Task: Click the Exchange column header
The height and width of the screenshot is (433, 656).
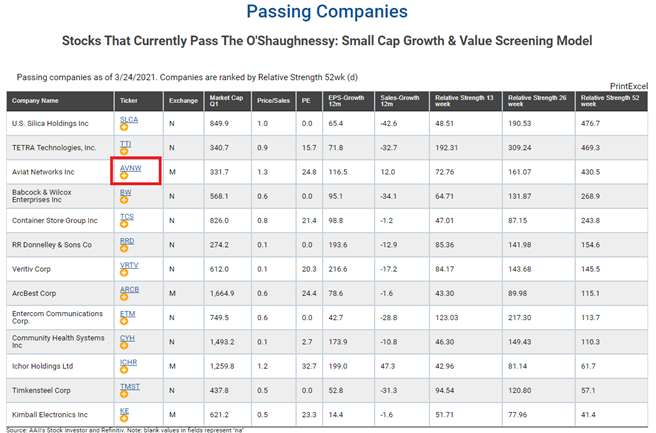Action: coord(183,101)
